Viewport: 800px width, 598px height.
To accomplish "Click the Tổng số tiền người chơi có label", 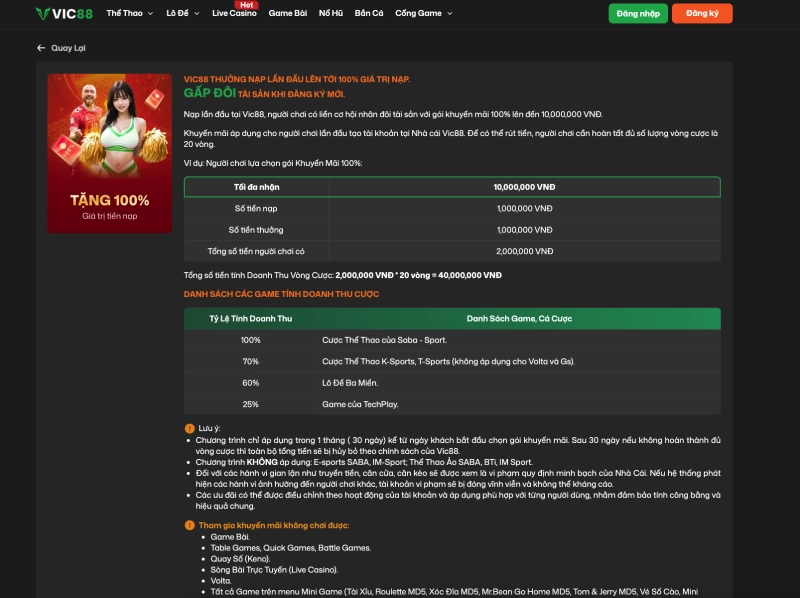I will tap(256, 252).
